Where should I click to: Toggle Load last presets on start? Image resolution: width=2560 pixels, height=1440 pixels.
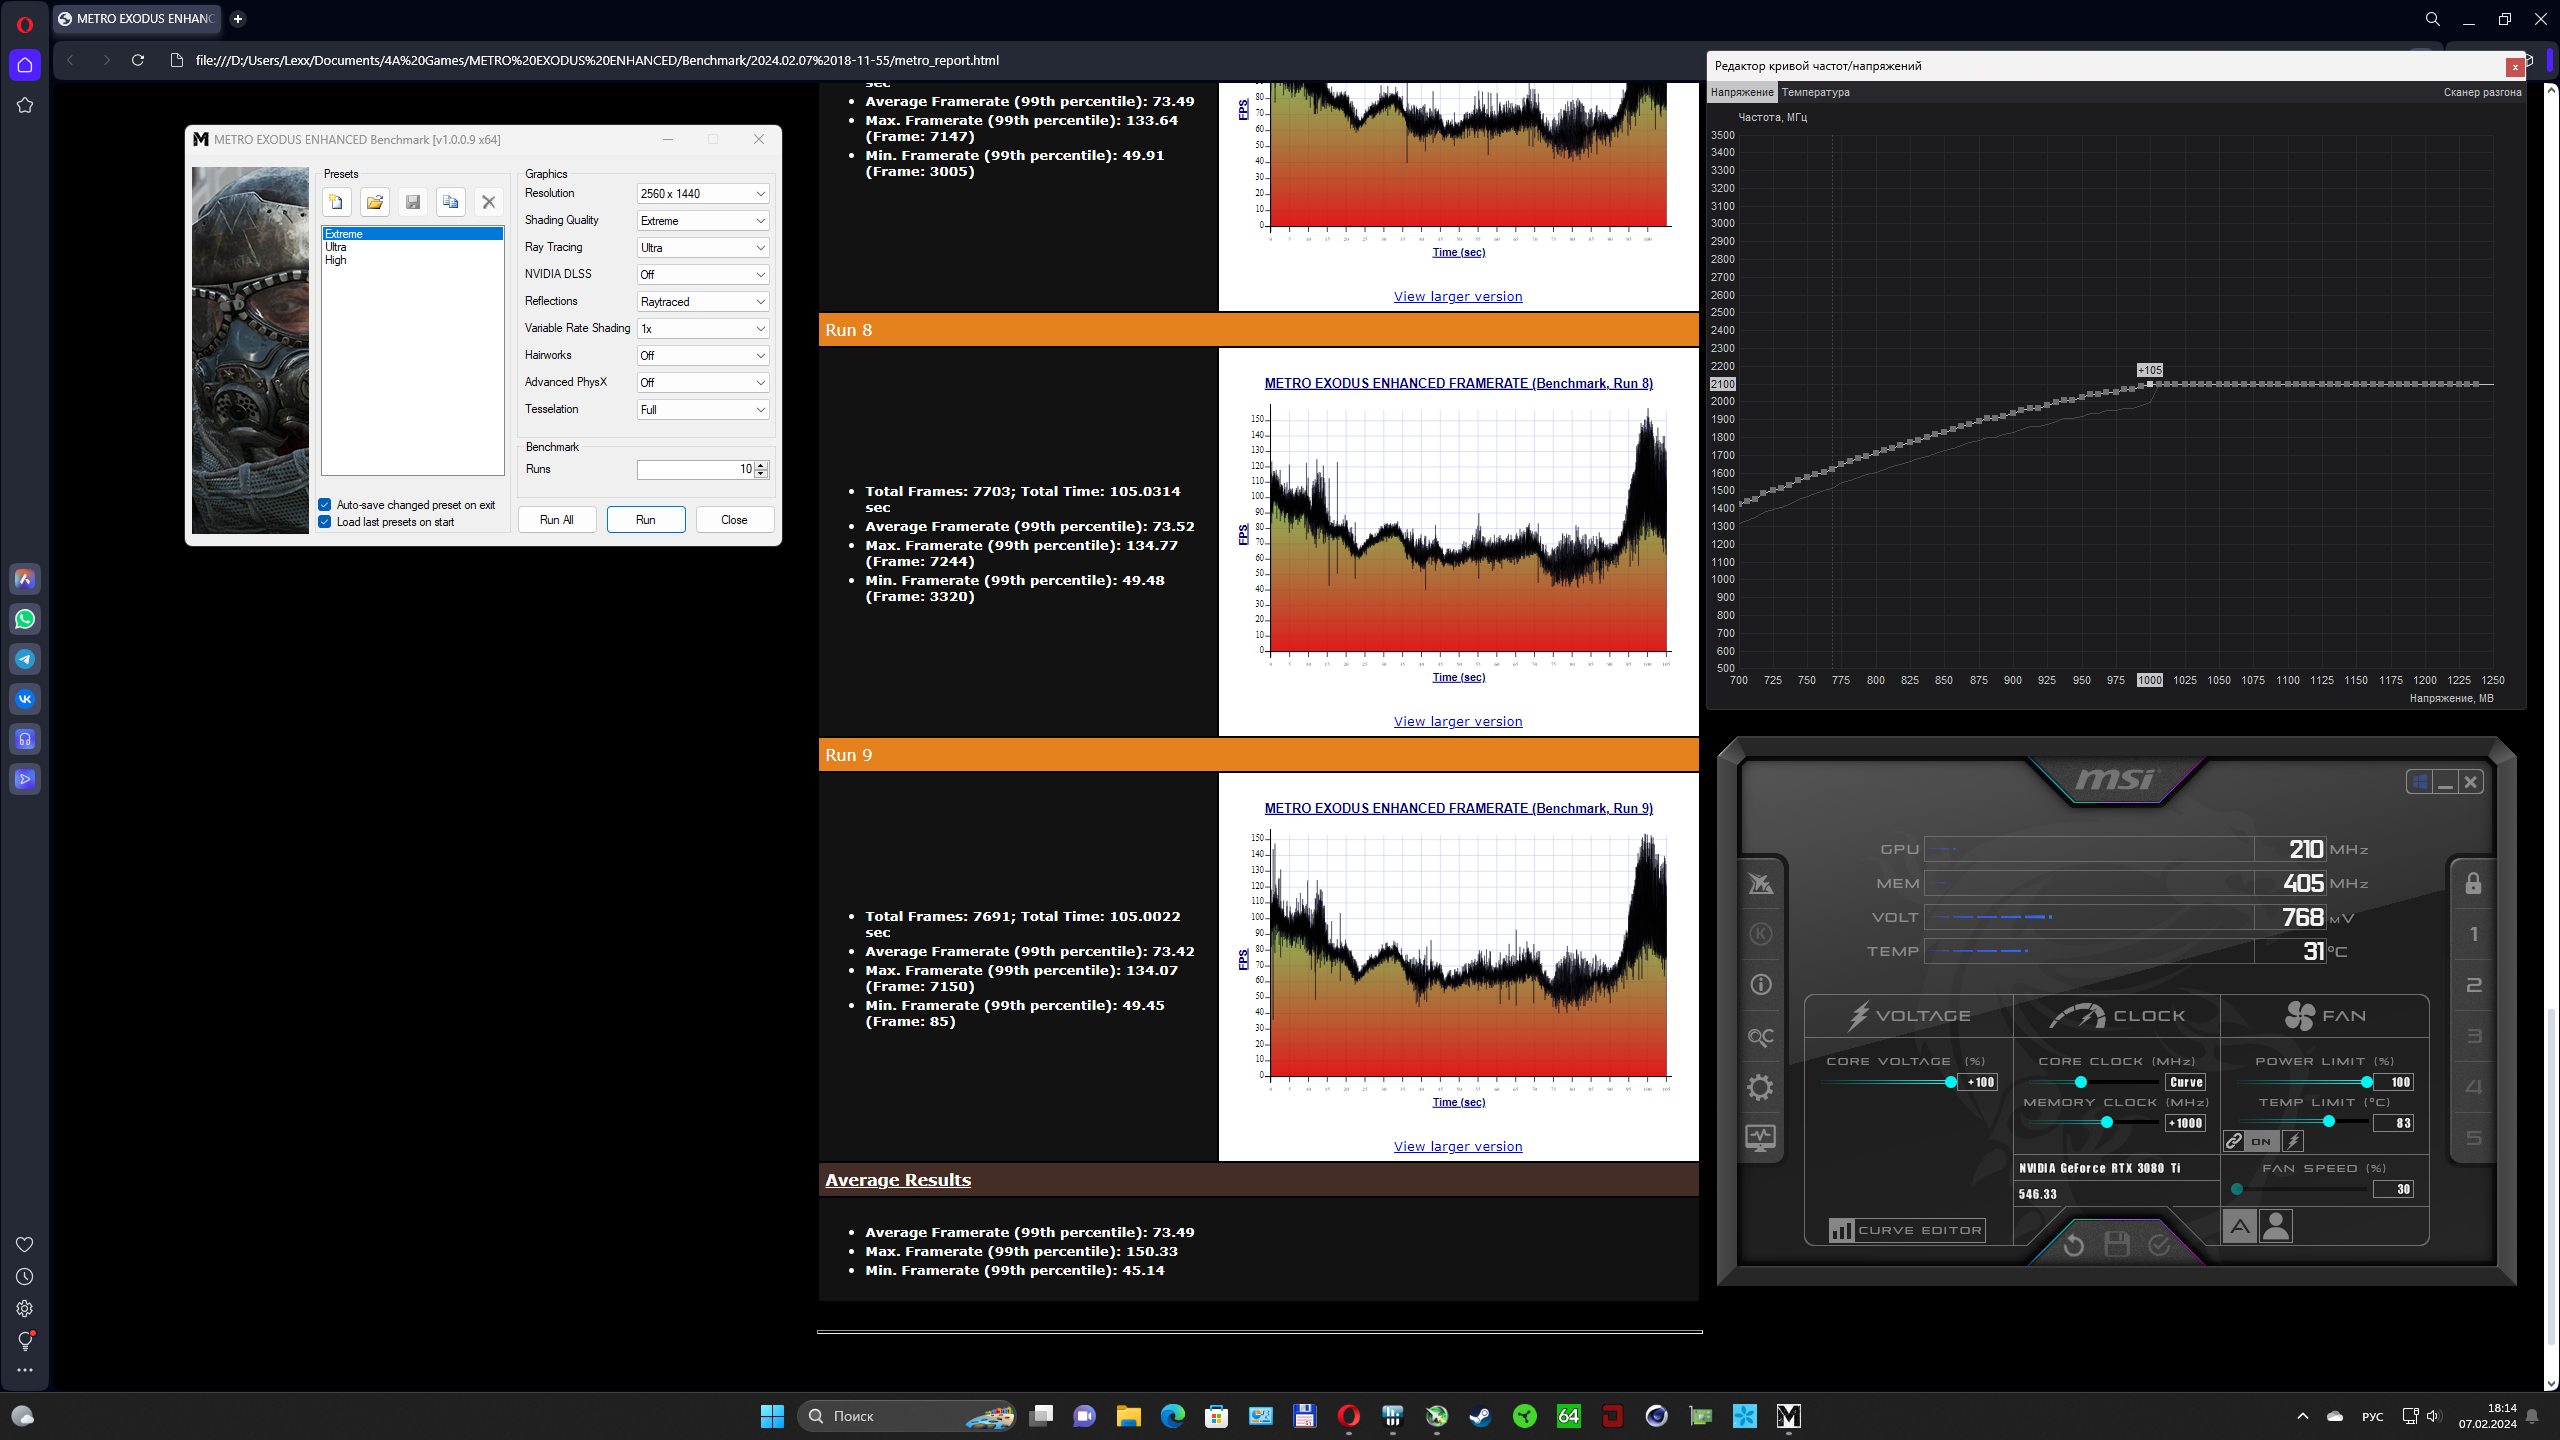pos(325,522)
